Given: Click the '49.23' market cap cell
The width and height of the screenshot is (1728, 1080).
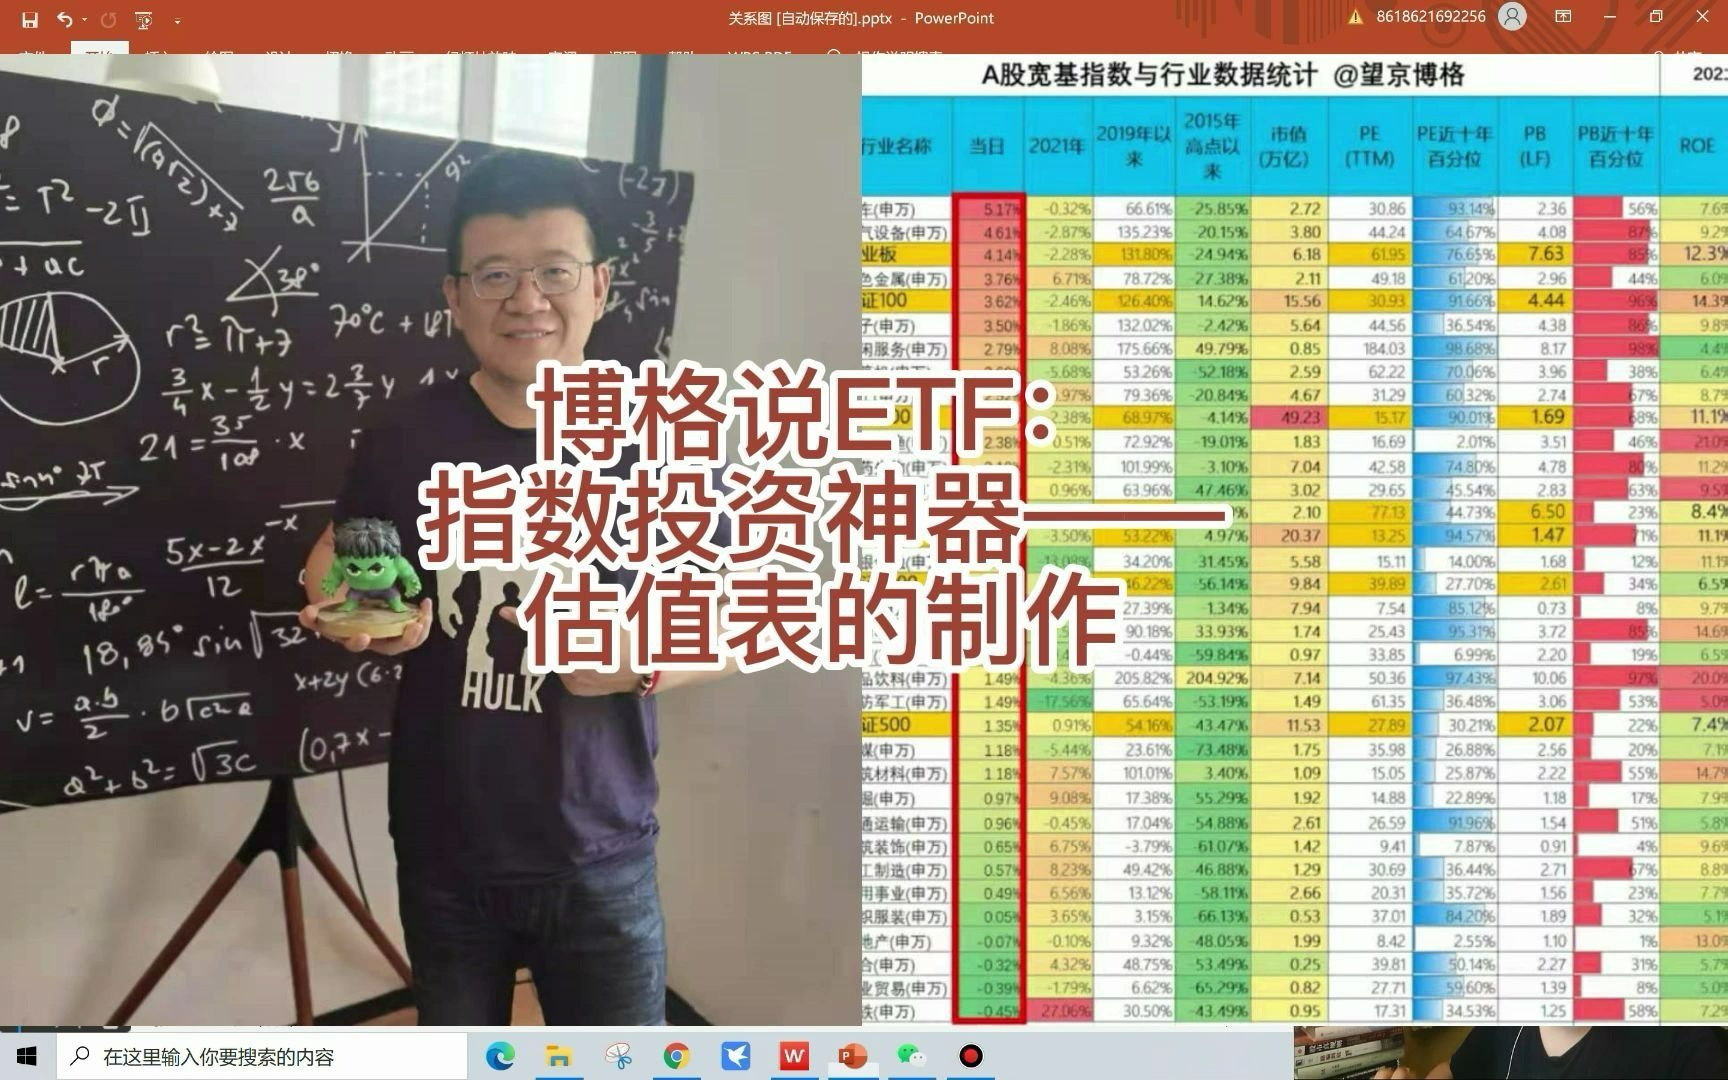Looking at the screenshot, I should coord(1288,418).
